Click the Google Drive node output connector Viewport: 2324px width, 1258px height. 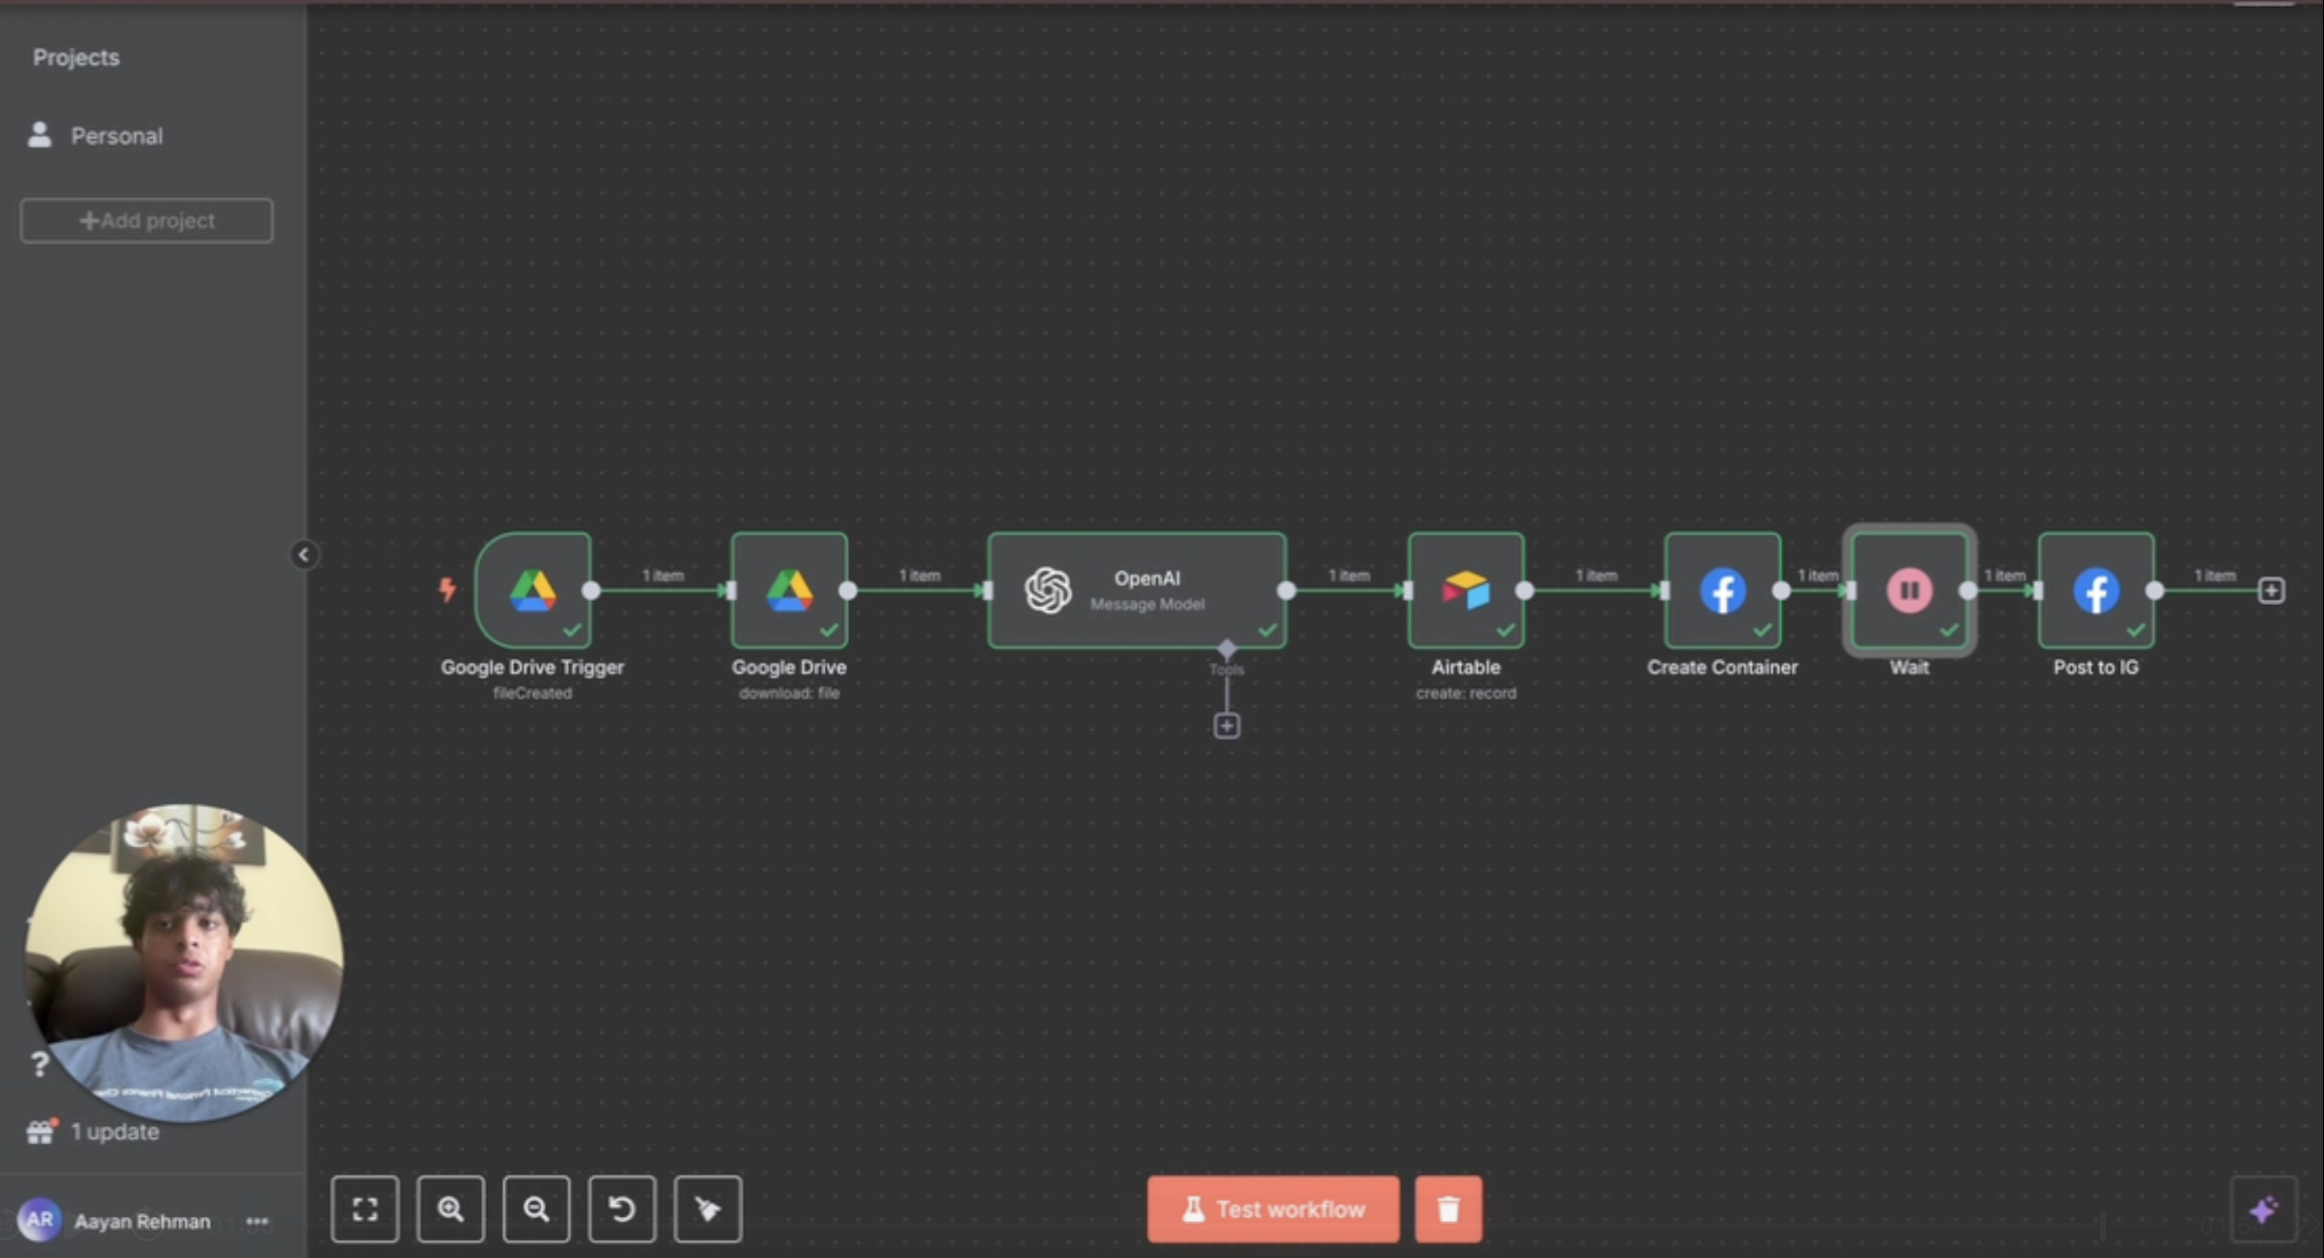[x=848, y=590]
